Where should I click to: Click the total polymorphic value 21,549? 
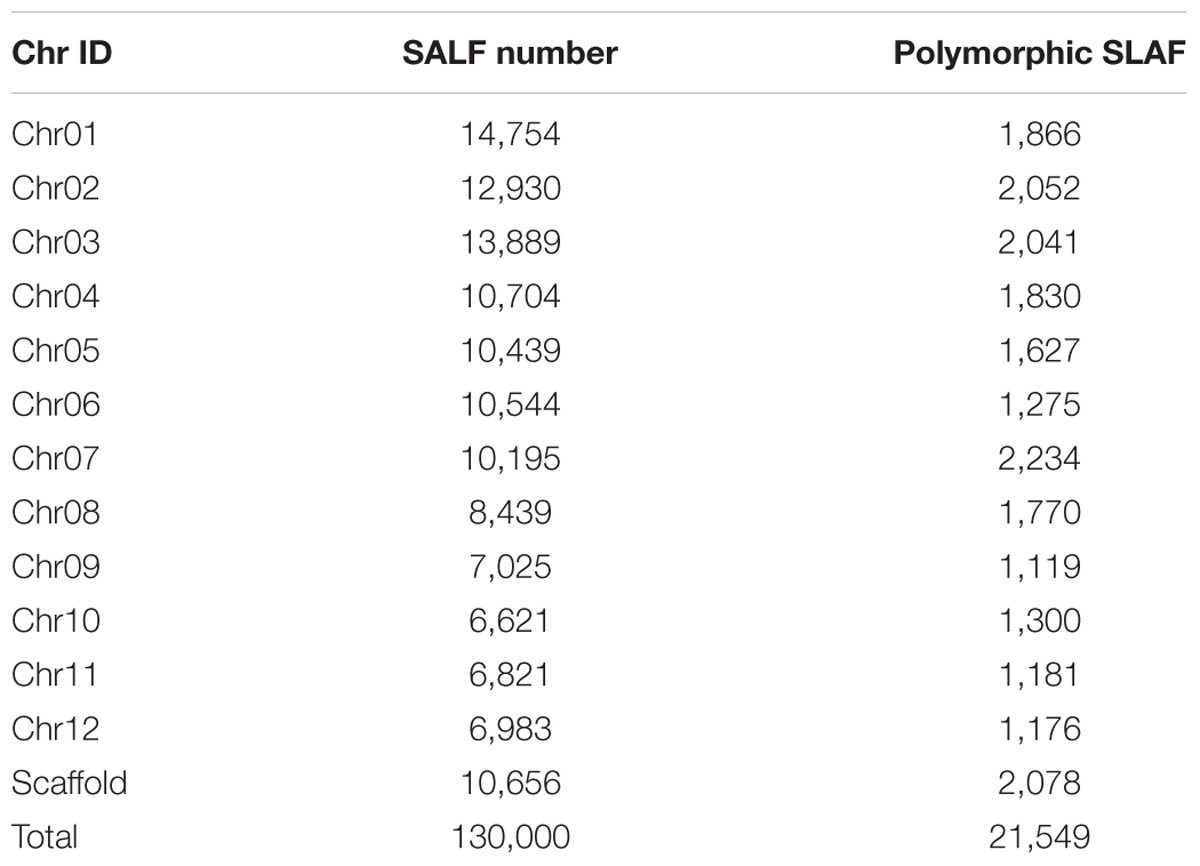(1040, 836)
